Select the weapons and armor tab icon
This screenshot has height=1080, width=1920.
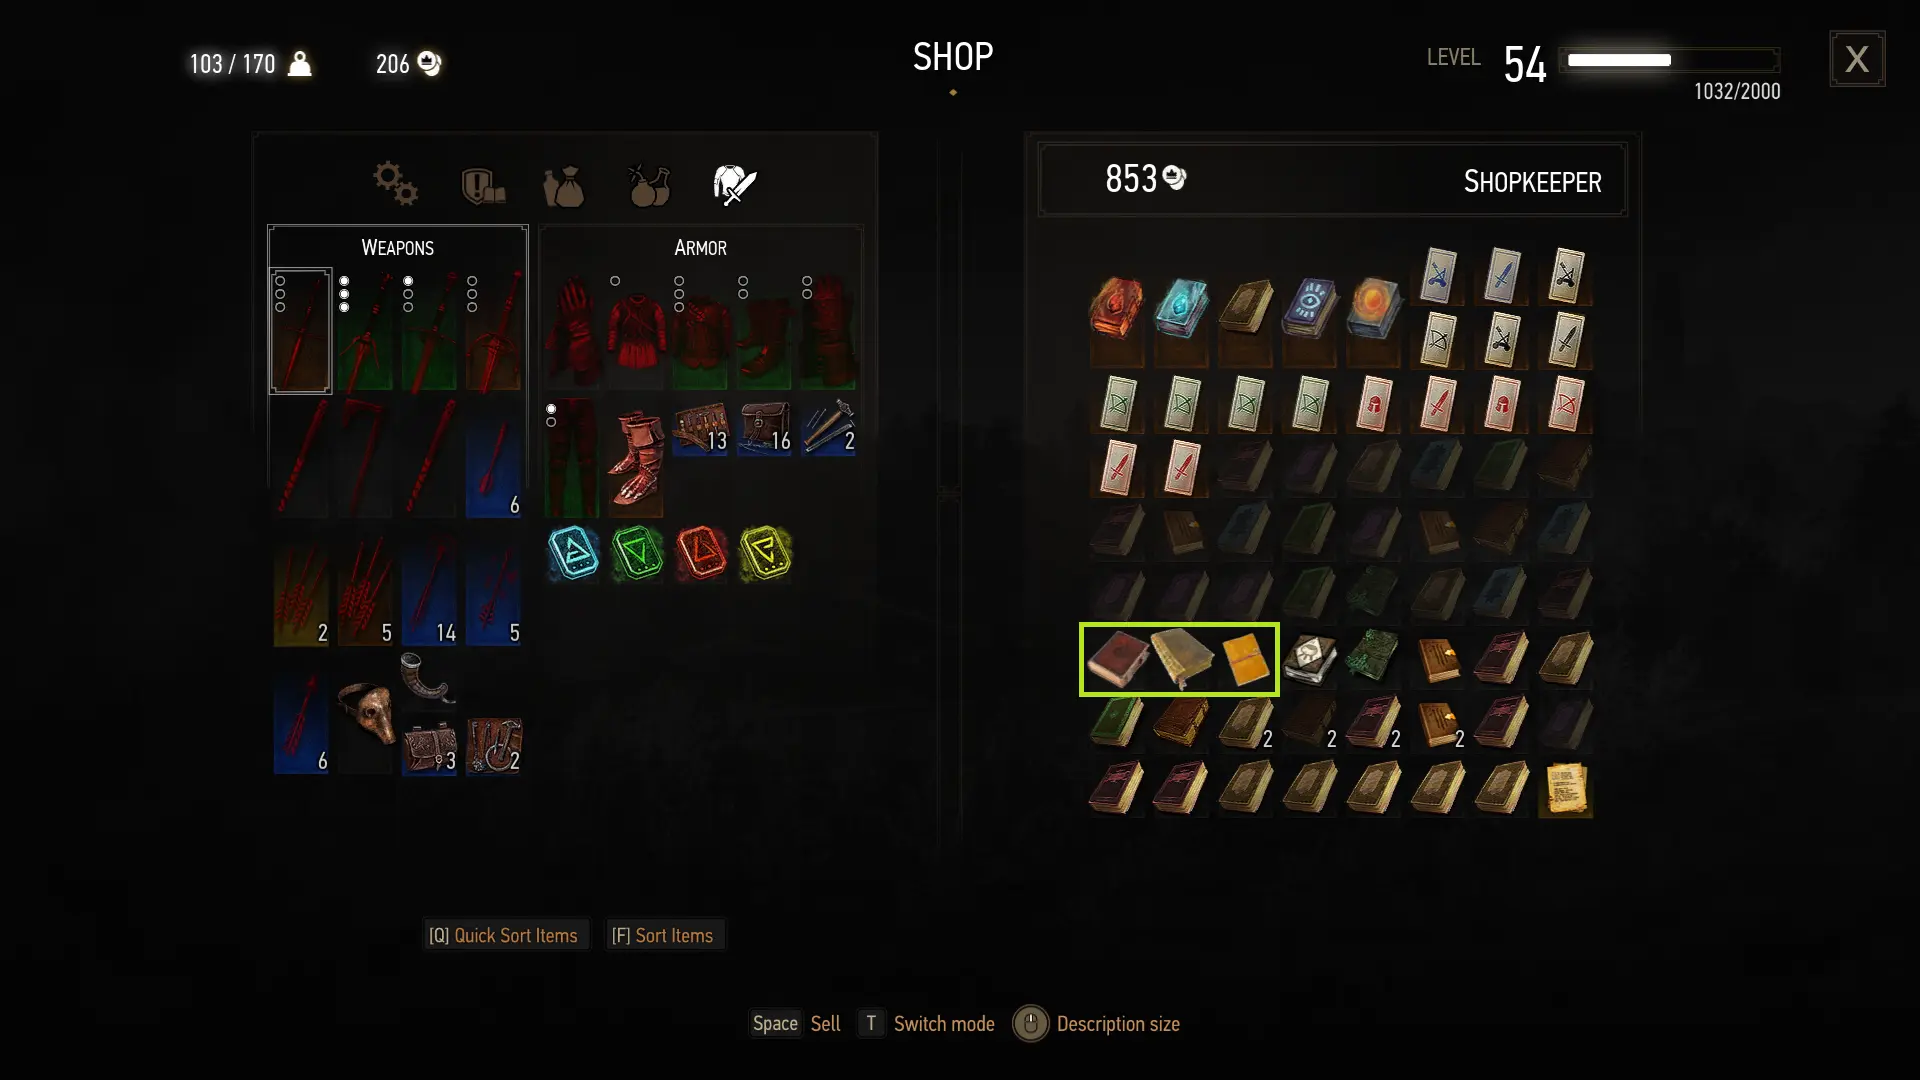click(734, 185)
